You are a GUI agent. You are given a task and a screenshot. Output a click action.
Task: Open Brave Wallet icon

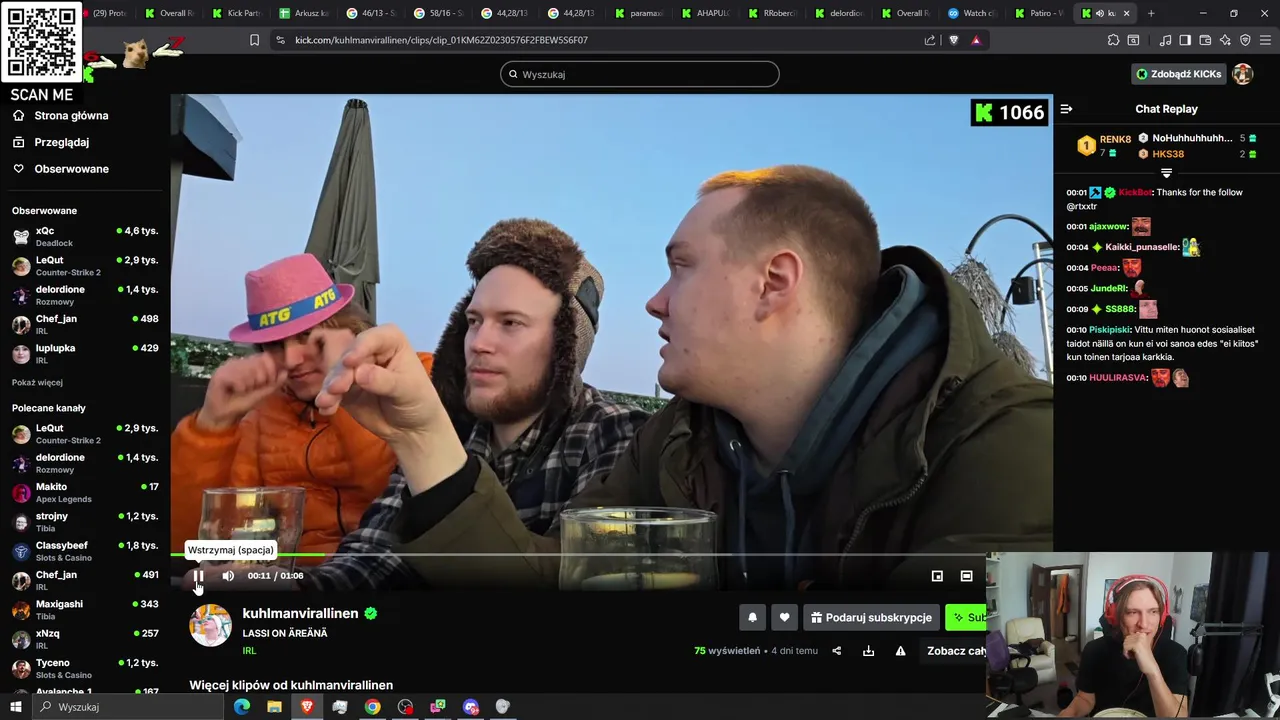point(1205,40)
